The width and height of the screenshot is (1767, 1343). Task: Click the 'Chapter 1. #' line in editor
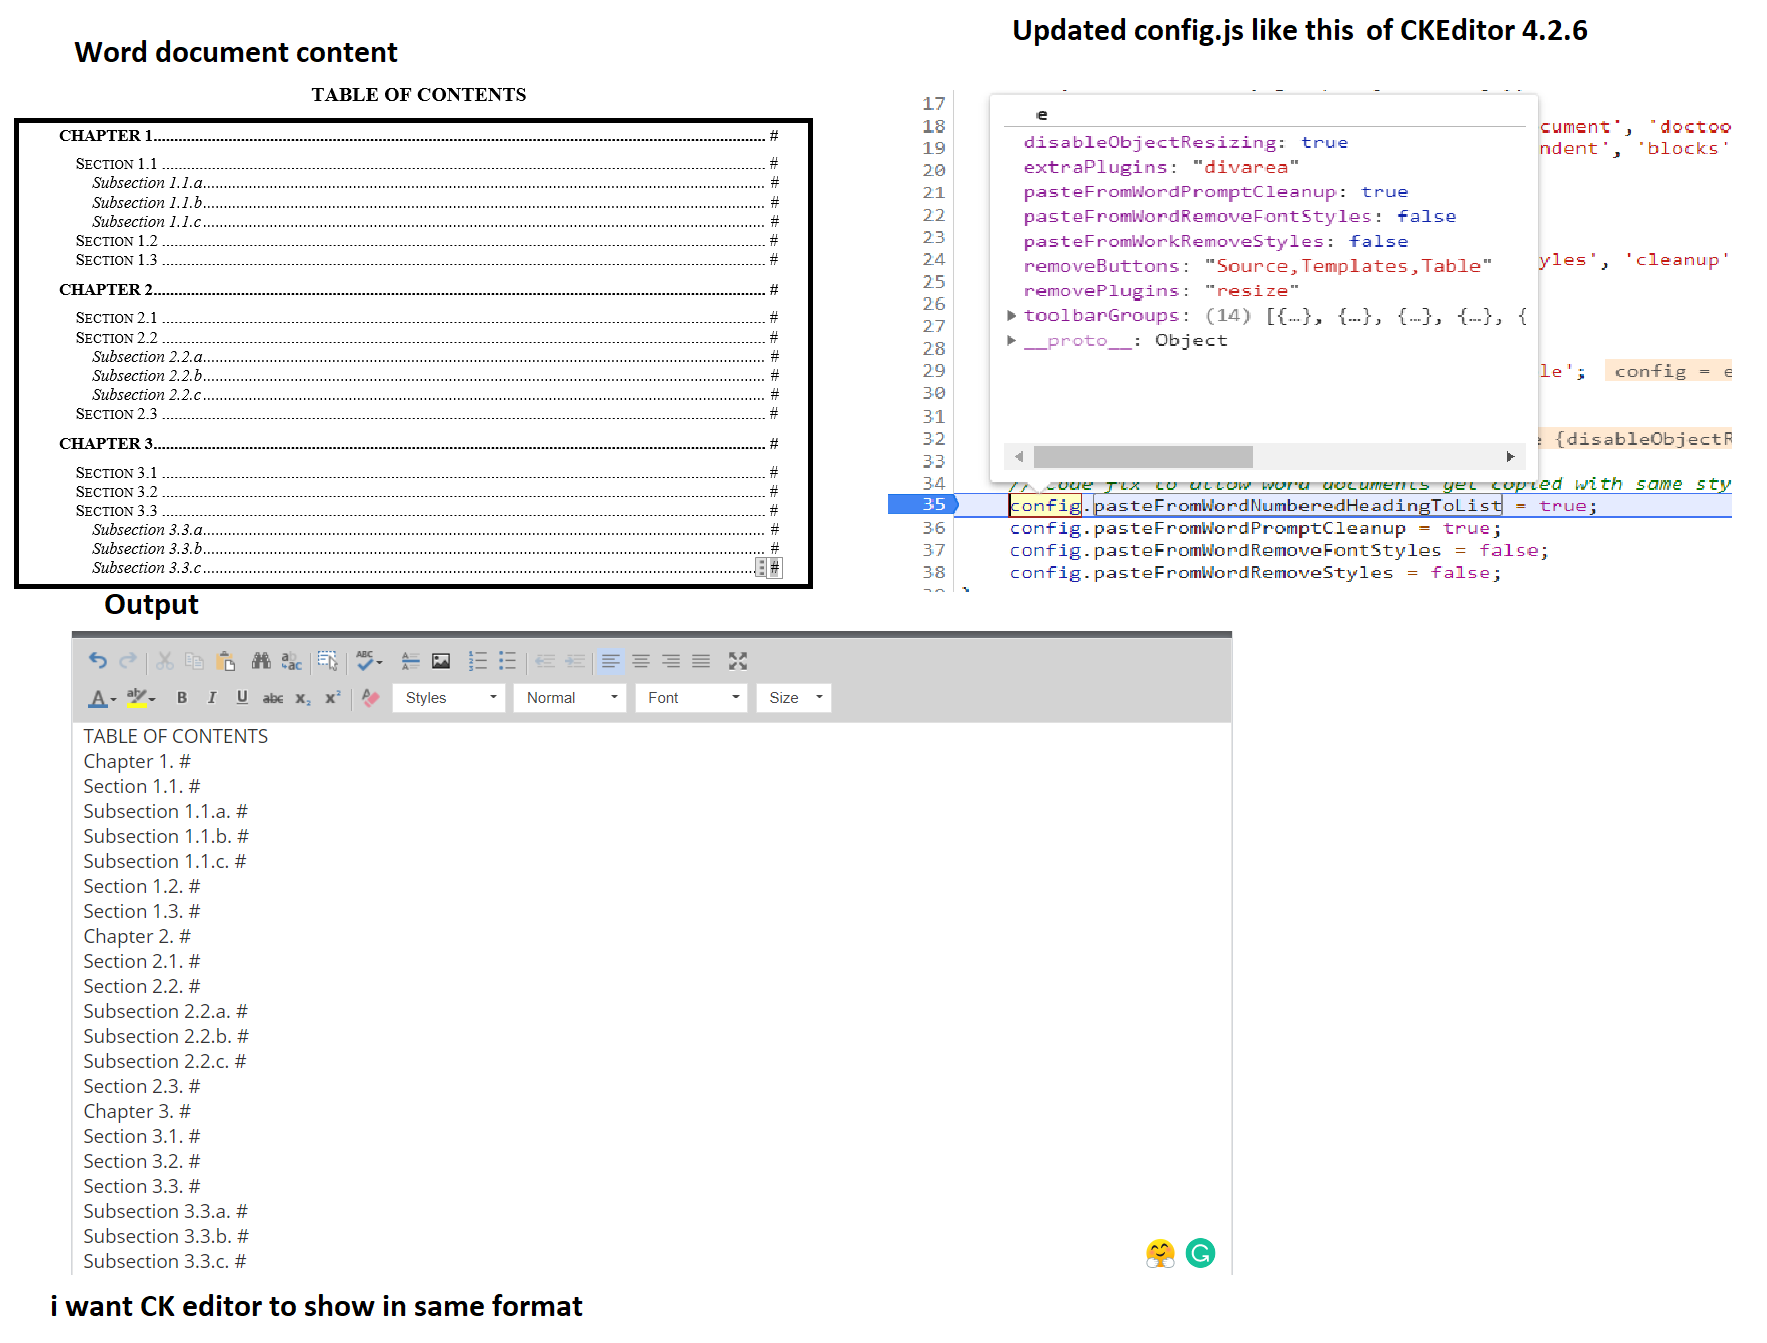tap(137, 762)
